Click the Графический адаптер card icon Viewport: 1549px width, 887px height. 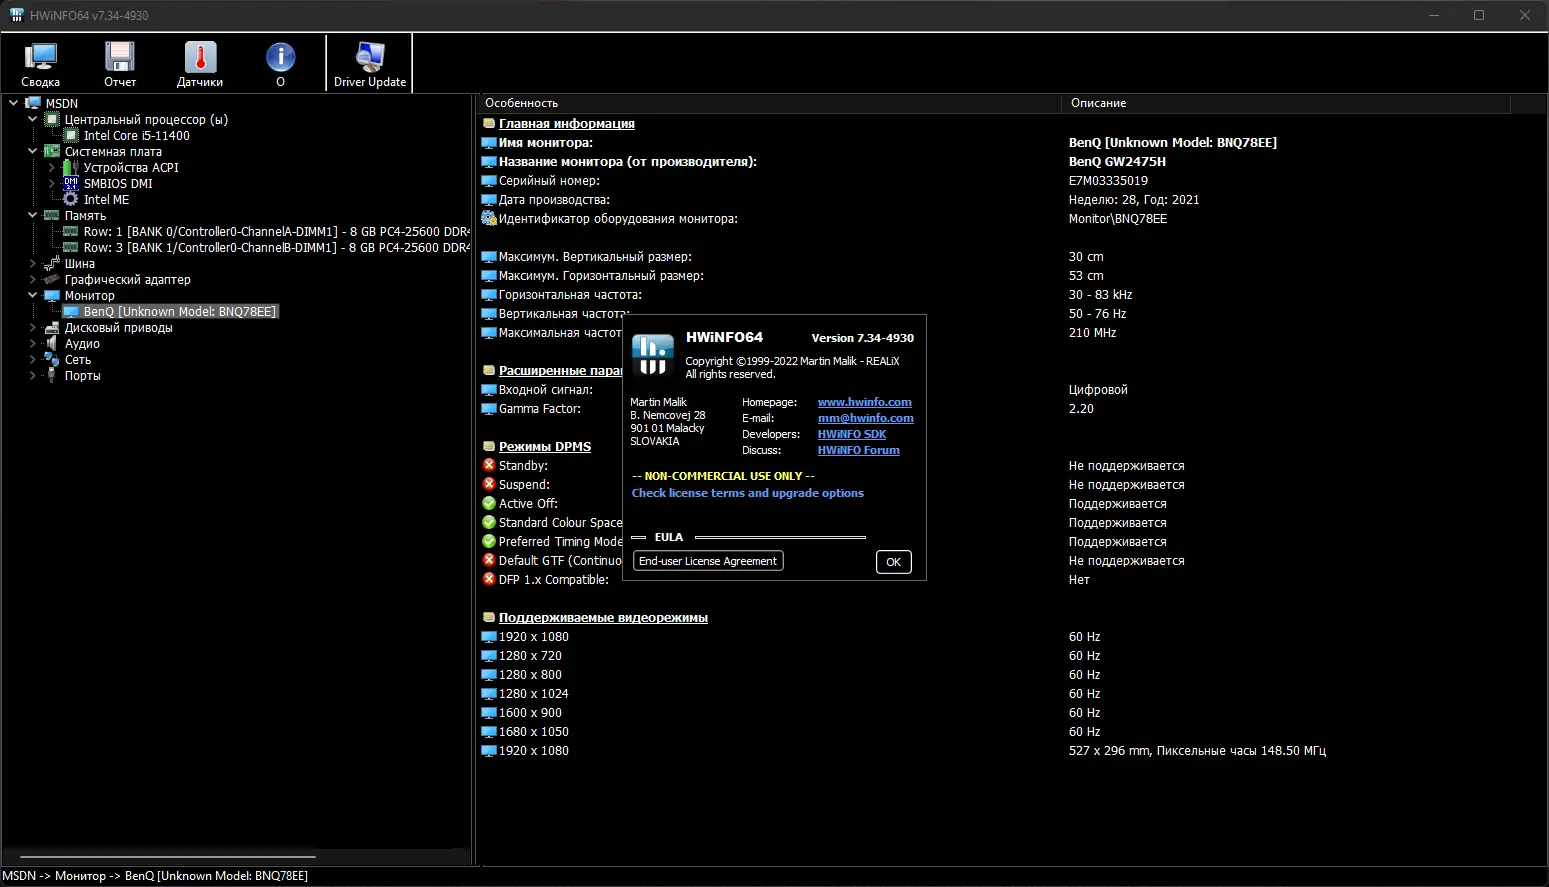click(x=52, y=280)
